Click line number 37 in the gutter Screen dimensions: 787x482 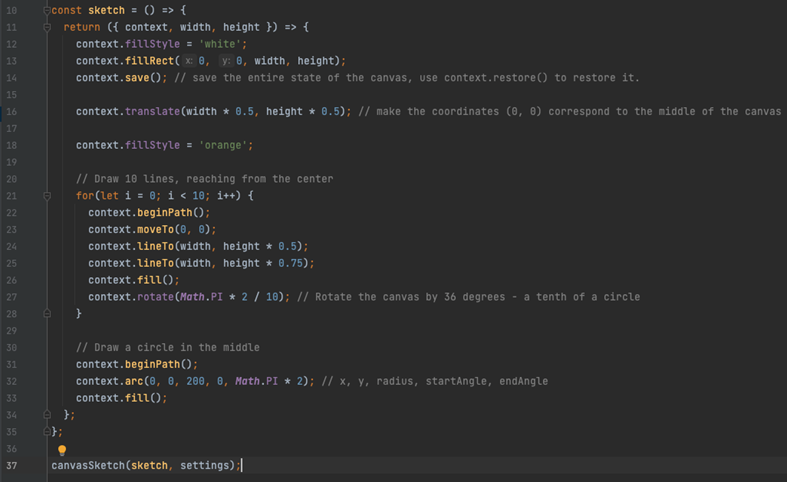click(12, 465)
